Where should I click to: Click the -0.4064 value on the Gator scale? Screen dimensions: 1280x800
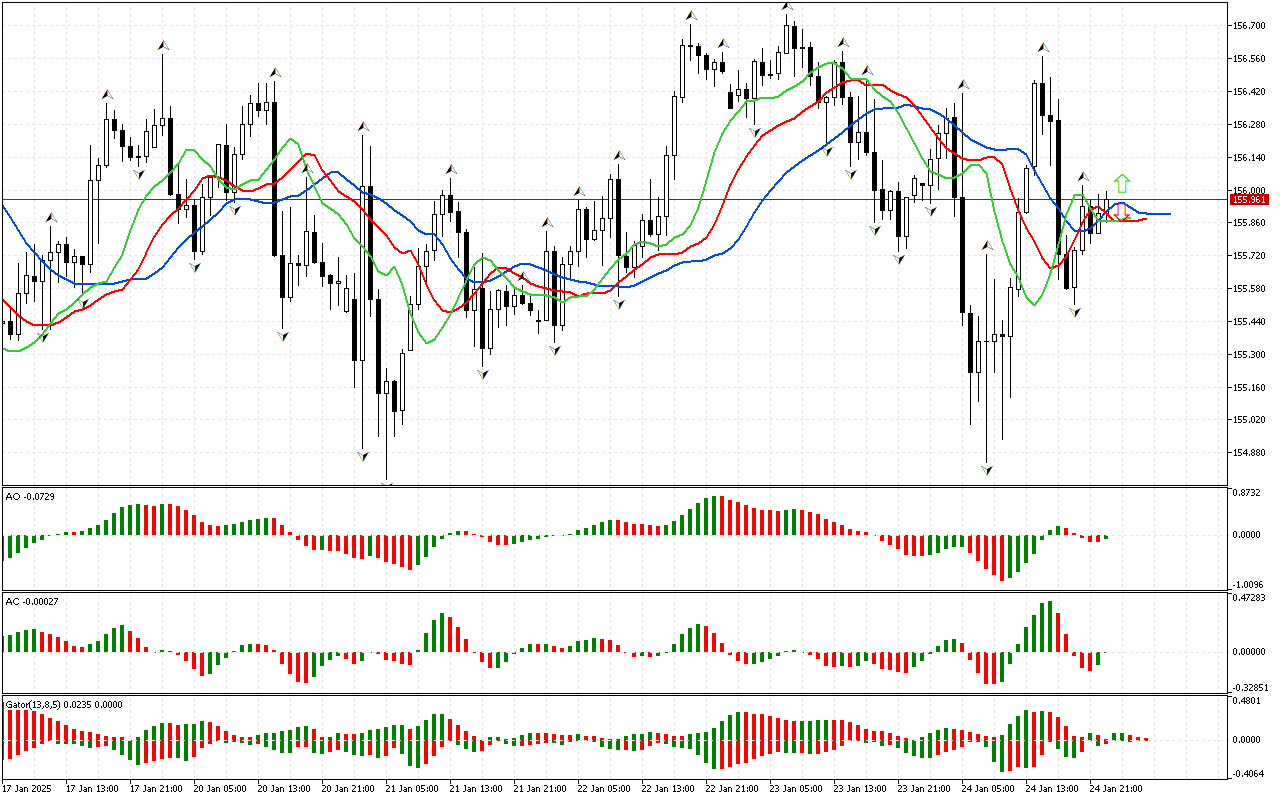pyautogui.click(x=1249, y=774)
